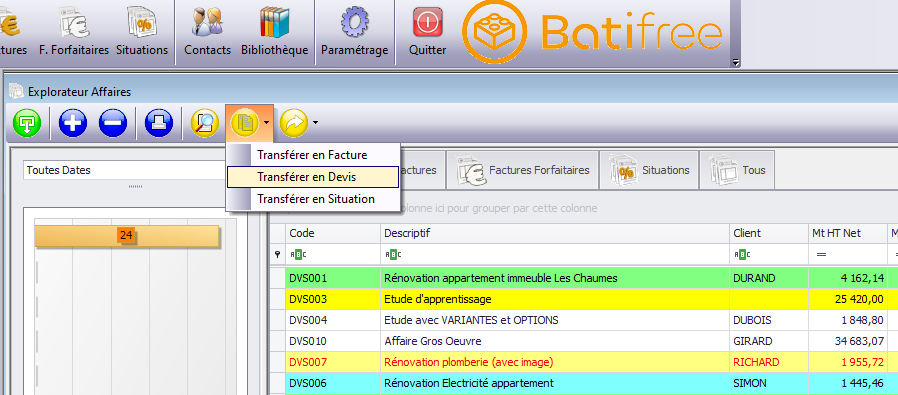Sort by the Code column header
898x395 pixels.
[333, 233]
